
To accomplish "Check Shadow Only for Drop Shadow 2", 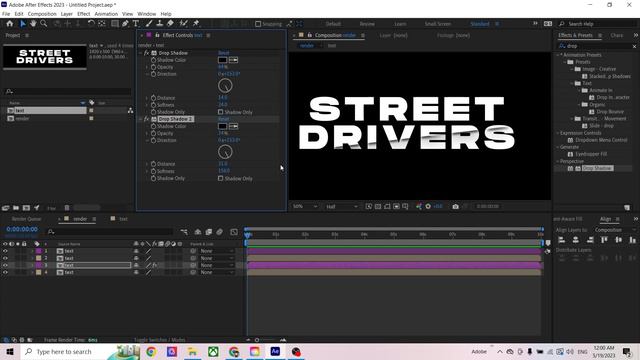I will (x=220, y=178).
